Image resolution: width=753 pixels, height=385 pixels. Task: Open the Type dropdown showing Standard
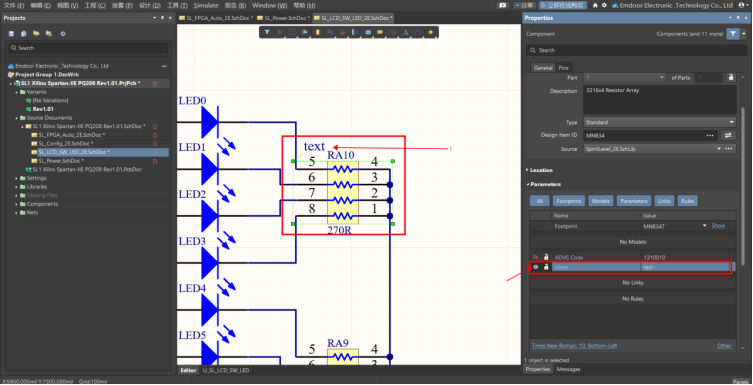click(660, 122)
